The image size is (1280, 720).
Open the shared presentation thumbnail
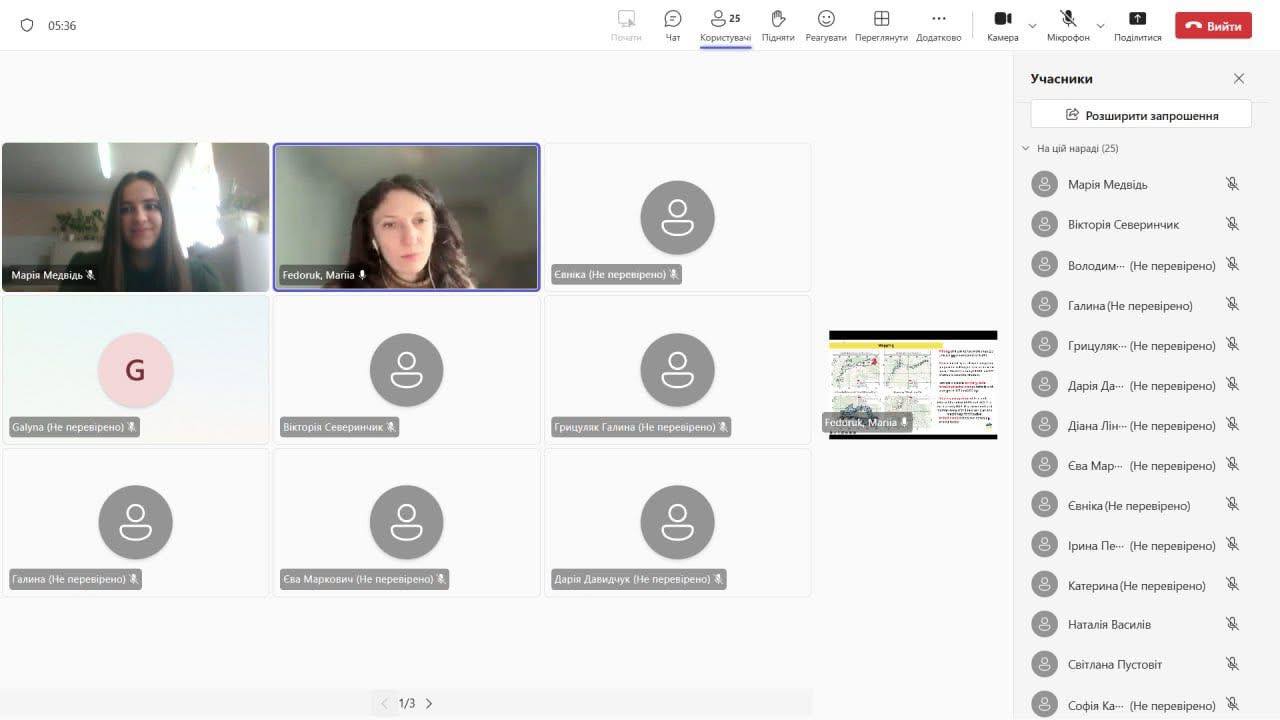pyautogui.click(x=912, y=384)
